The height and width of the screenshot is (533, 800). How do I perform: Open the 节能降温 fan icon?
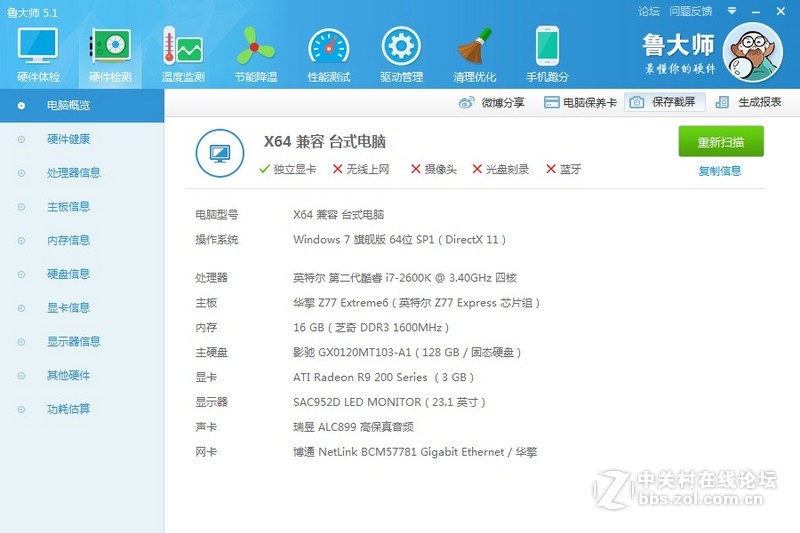[256, 56]
